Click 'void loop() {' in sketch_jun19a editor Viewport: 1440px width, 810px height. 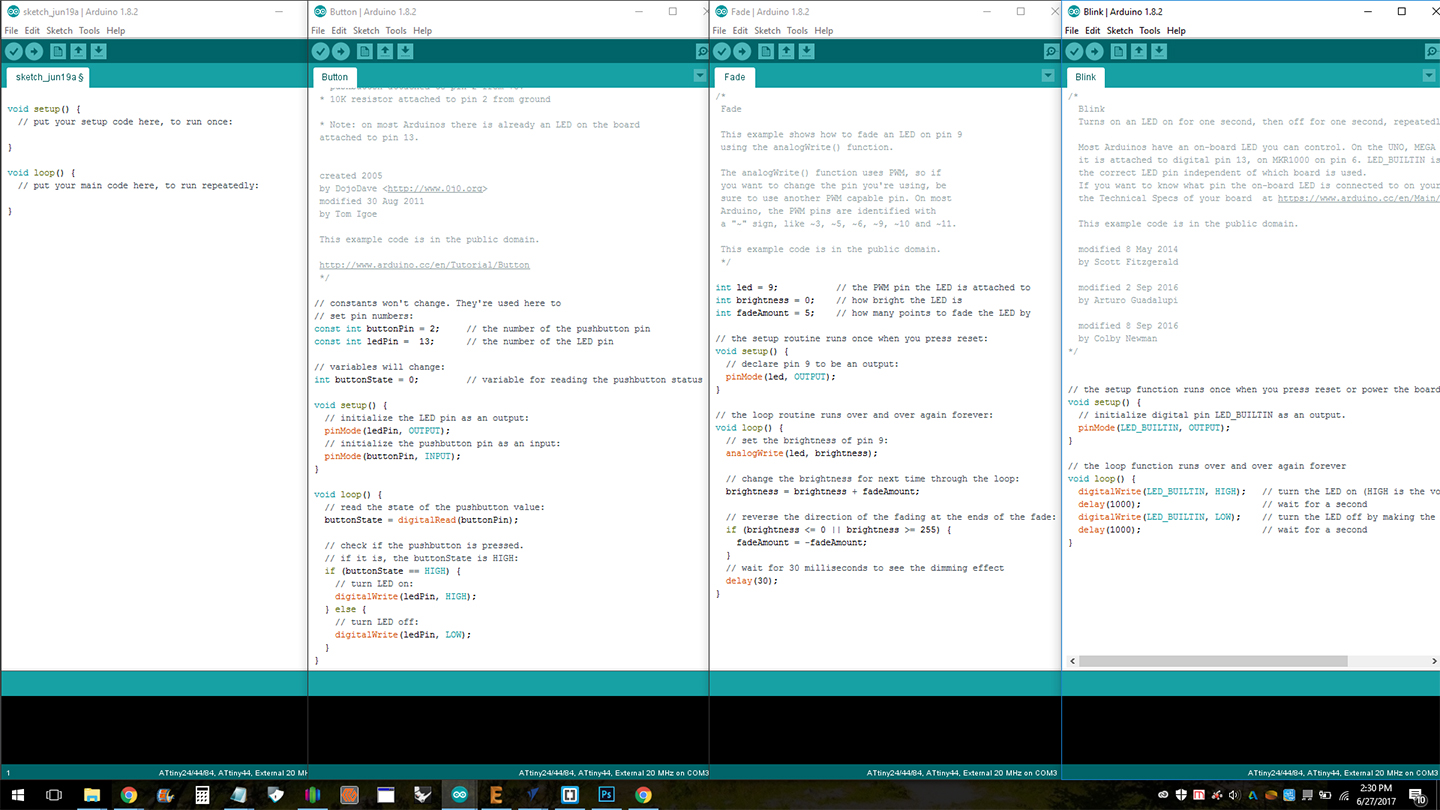[41, 172]
